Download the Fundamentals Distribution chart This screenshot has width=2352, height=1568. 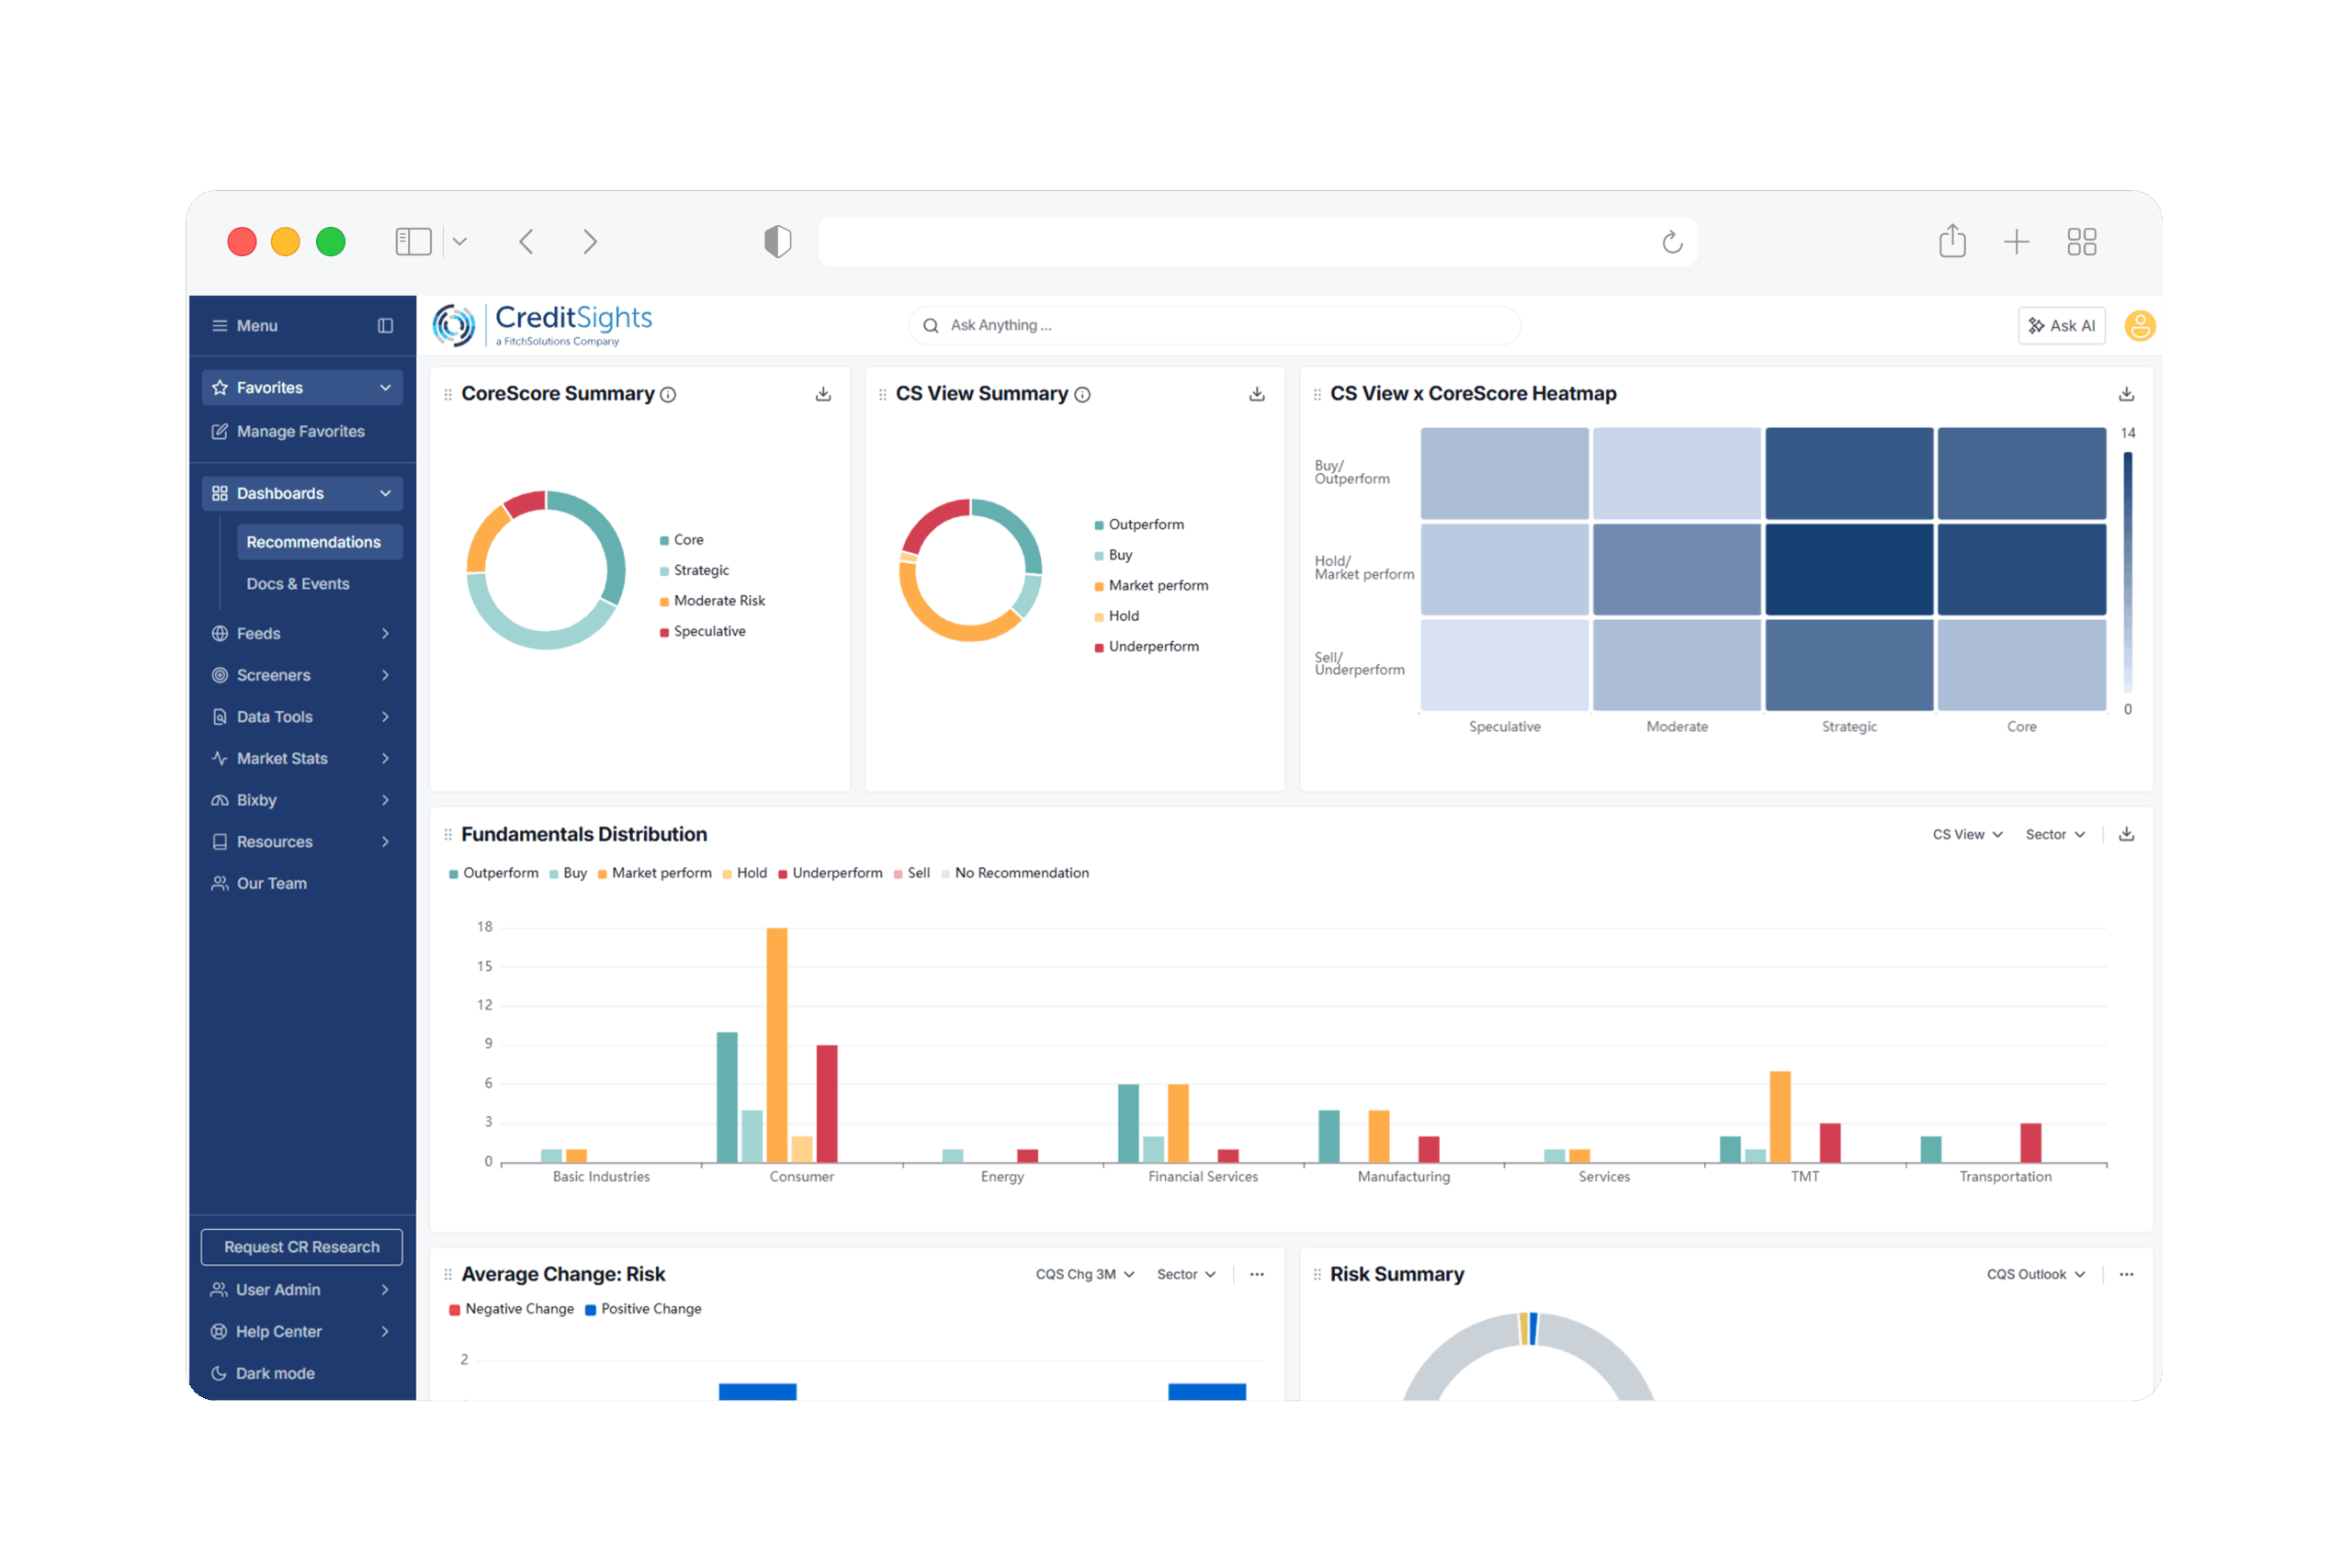click(x=2126, y=834)
